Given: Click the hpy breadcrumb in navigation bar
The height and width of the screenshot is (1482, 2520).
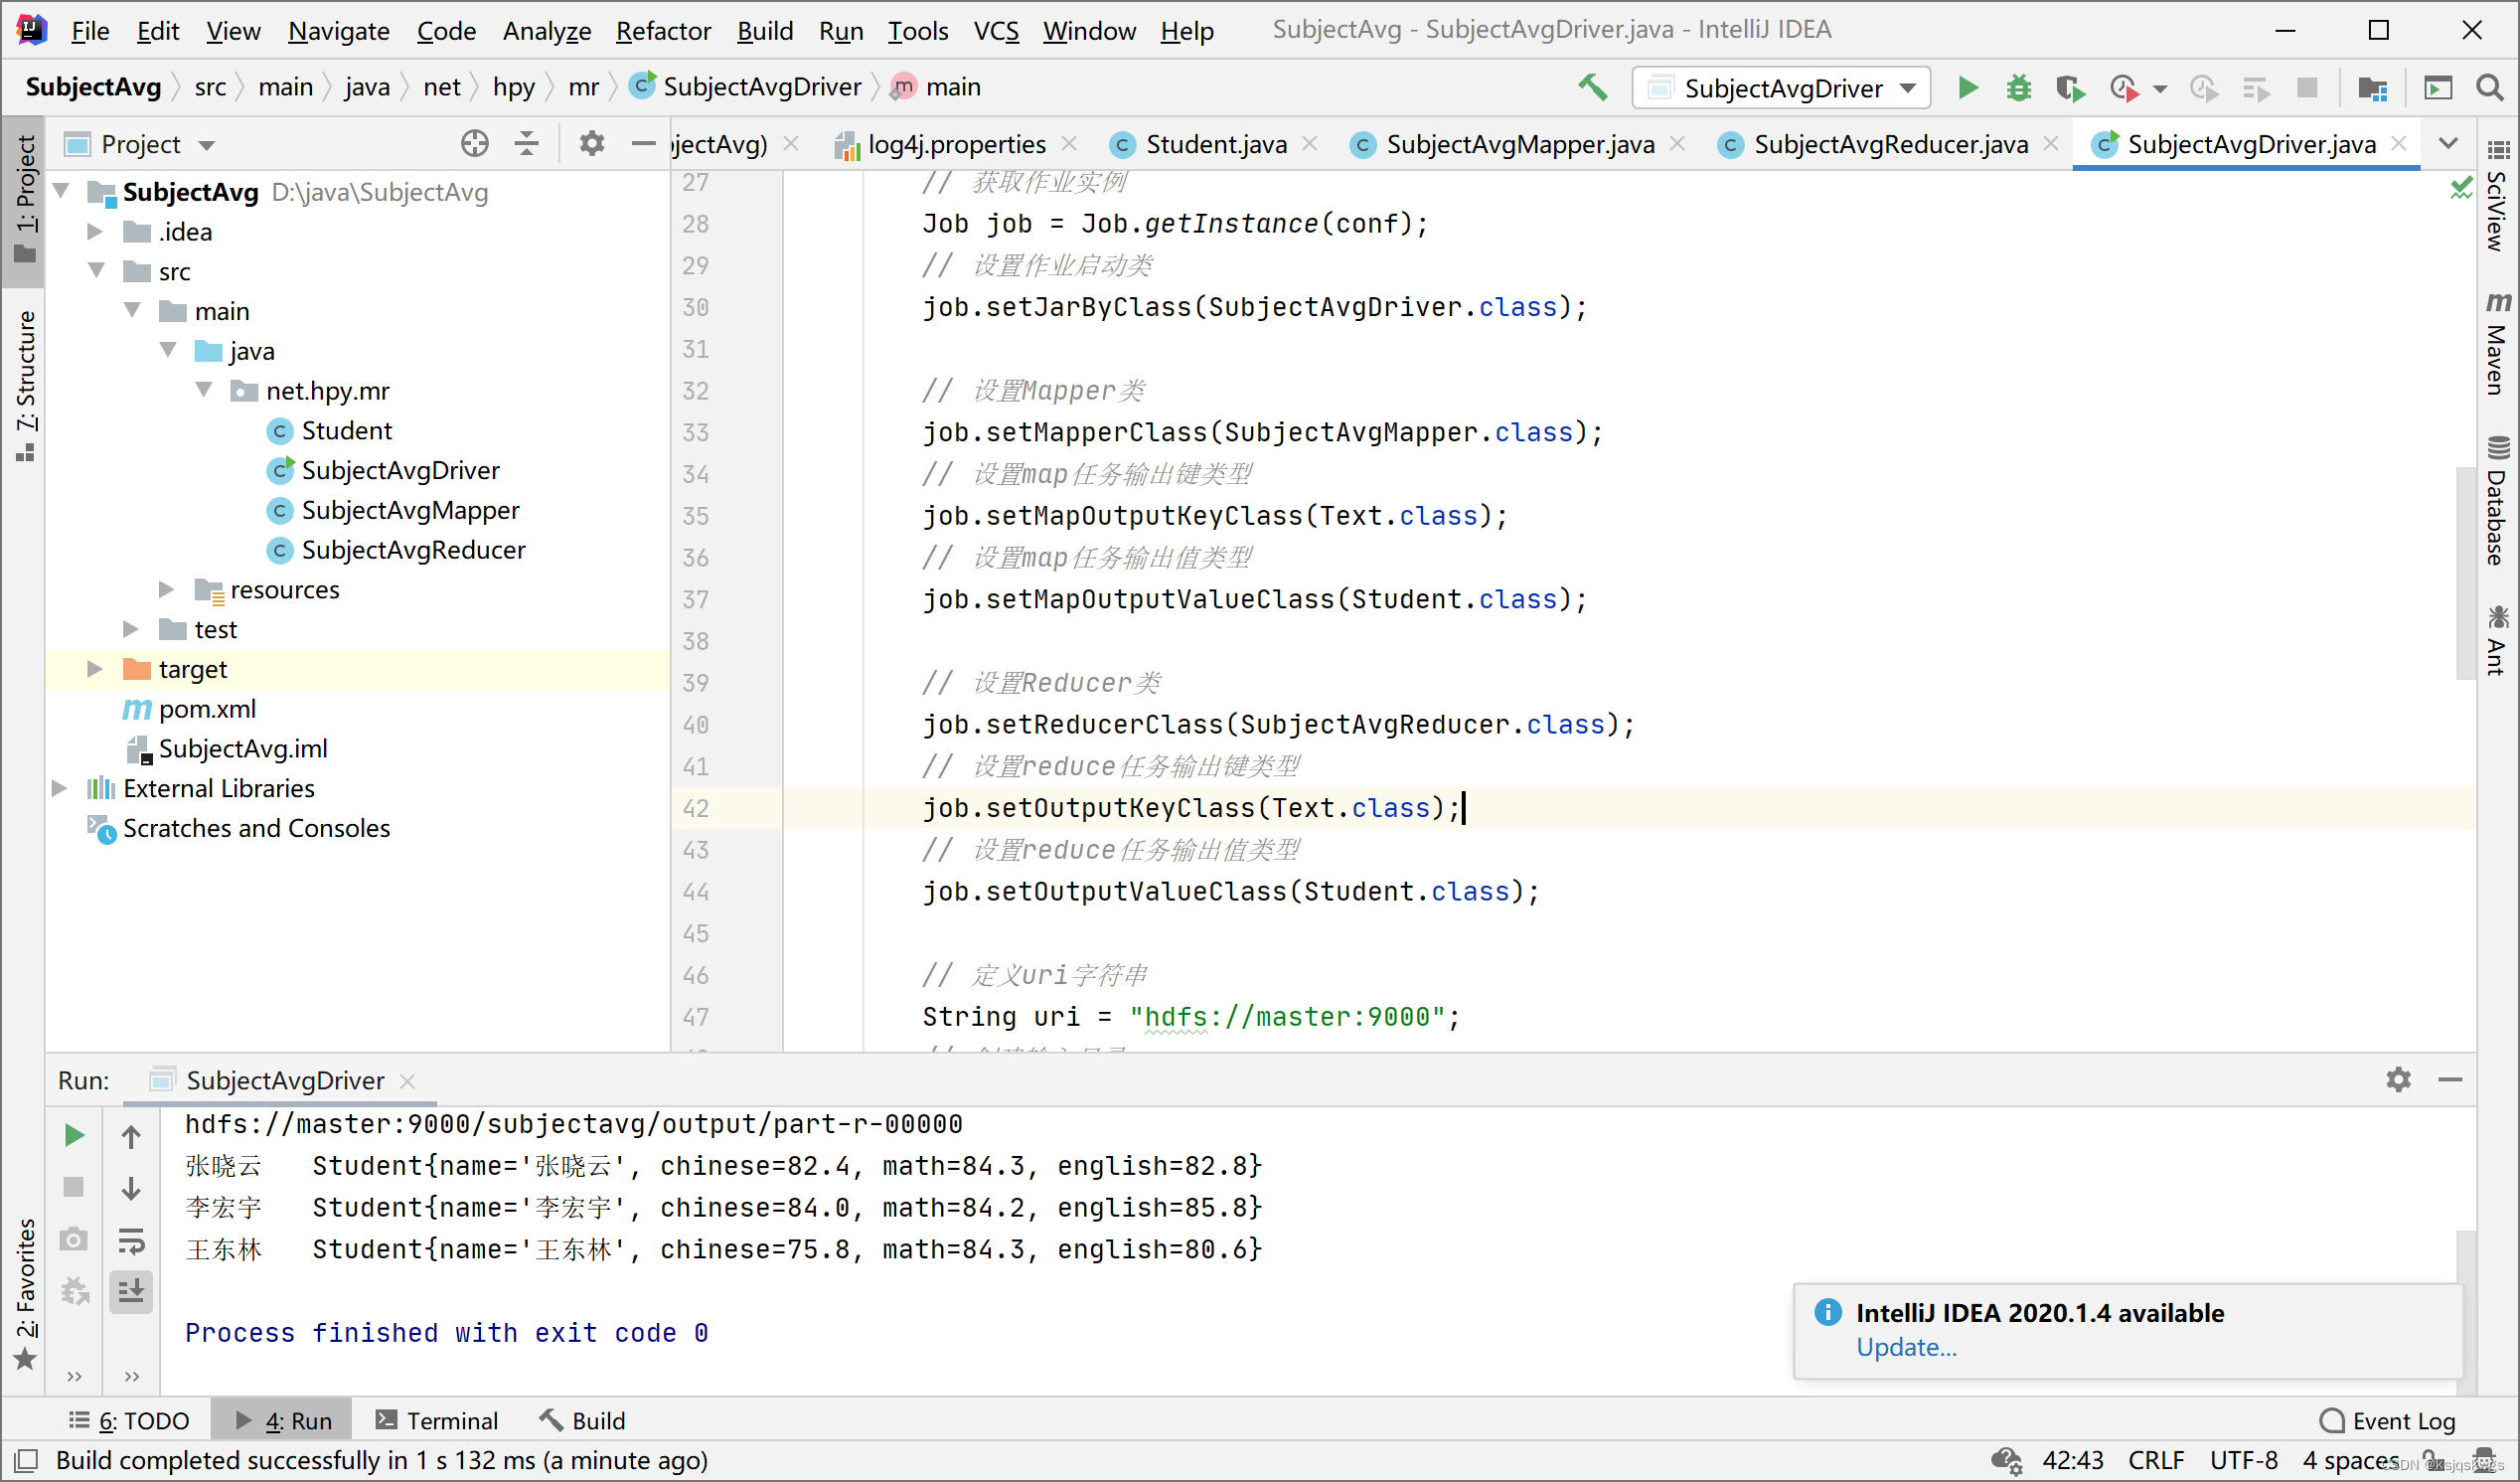Looking at the screenshot, I should pyautogui.click(x=514, y=87).
